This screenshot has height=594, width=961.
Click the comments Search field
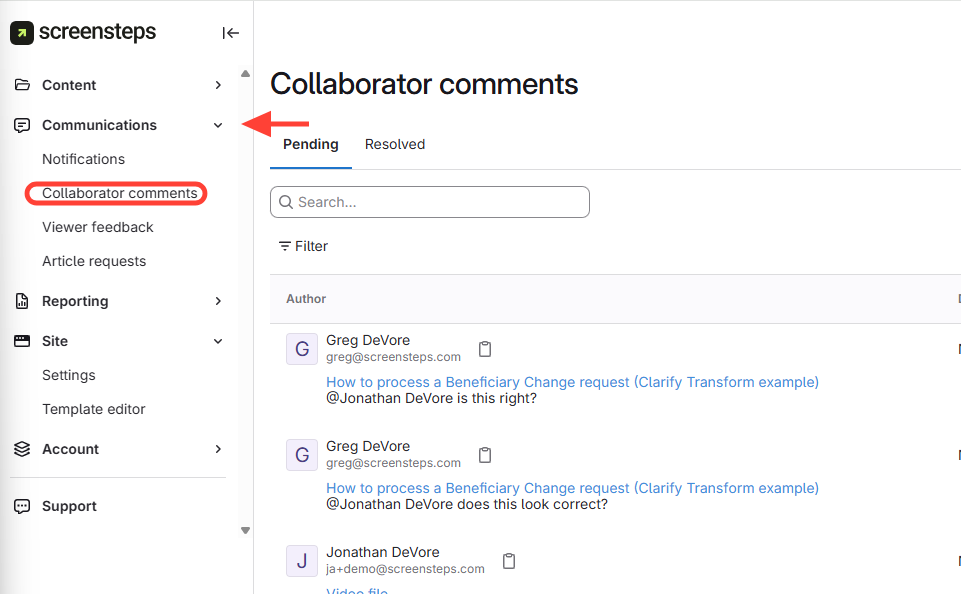click(430, 202)
